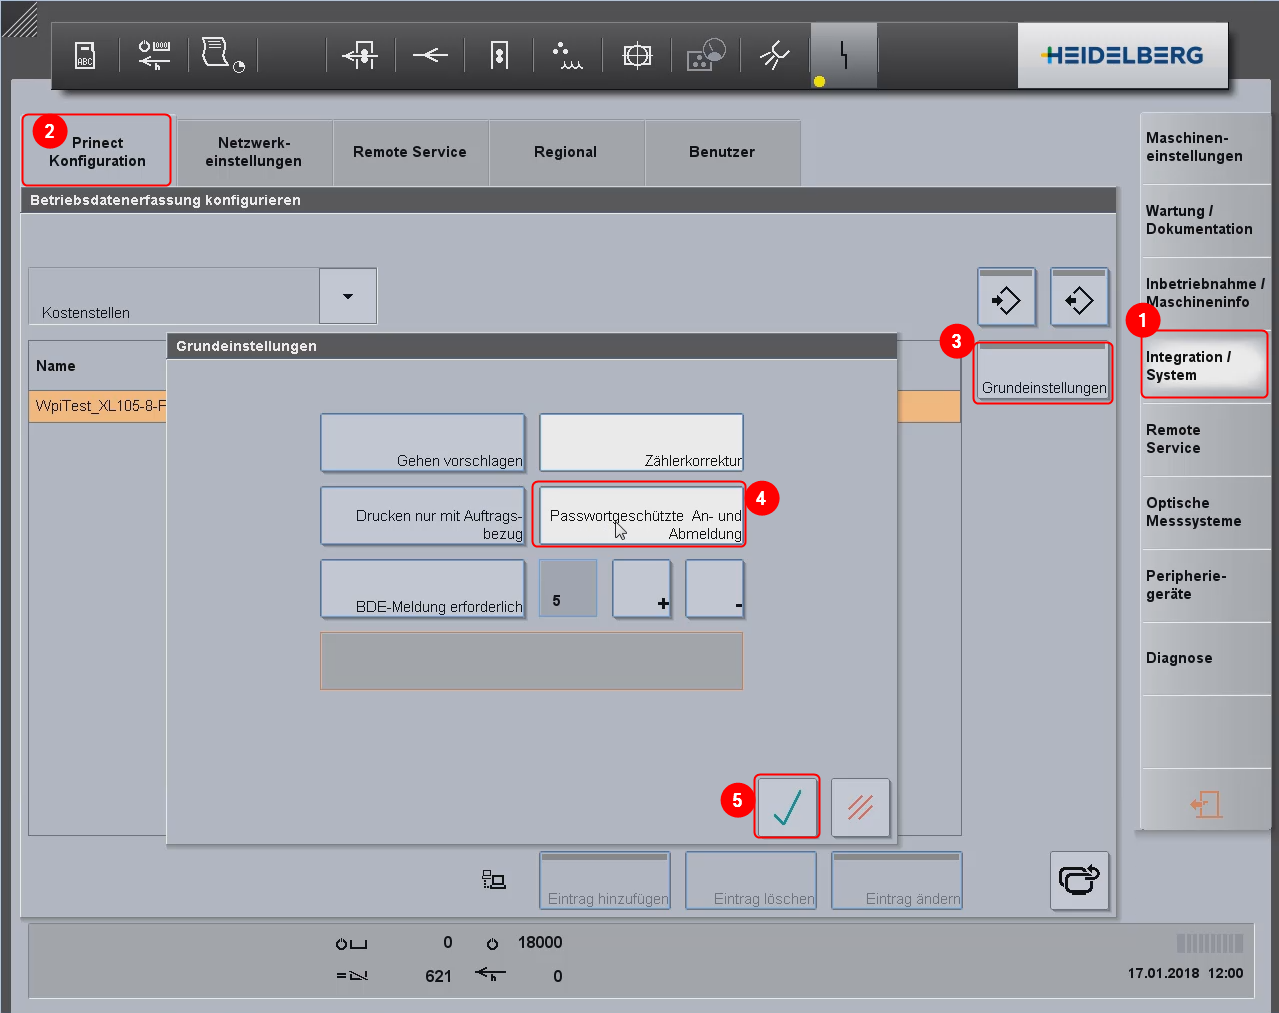This screenshot has height=1013, width=1279.
Task: Click the Heidelberg logo
Action: 1122,56
